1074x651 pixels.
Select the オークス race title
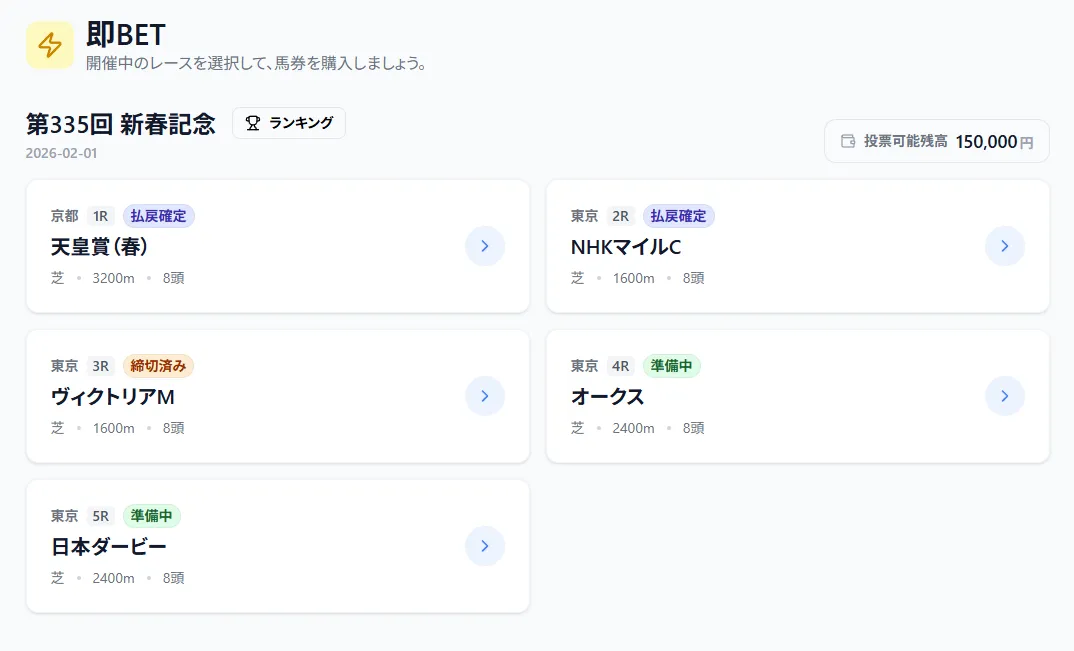608,396
